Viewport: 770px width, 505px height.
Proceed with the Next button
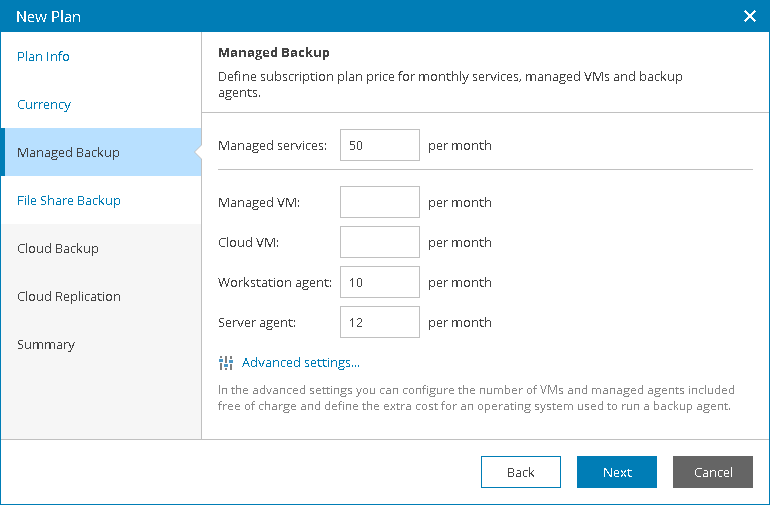(x=617, y=472)
